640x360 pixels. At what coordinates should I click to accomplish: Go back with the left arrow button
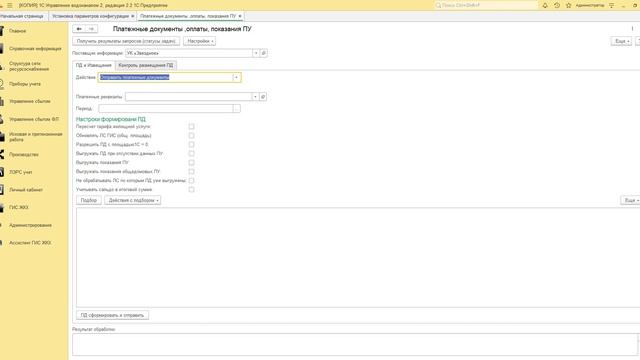pos(79,29)
